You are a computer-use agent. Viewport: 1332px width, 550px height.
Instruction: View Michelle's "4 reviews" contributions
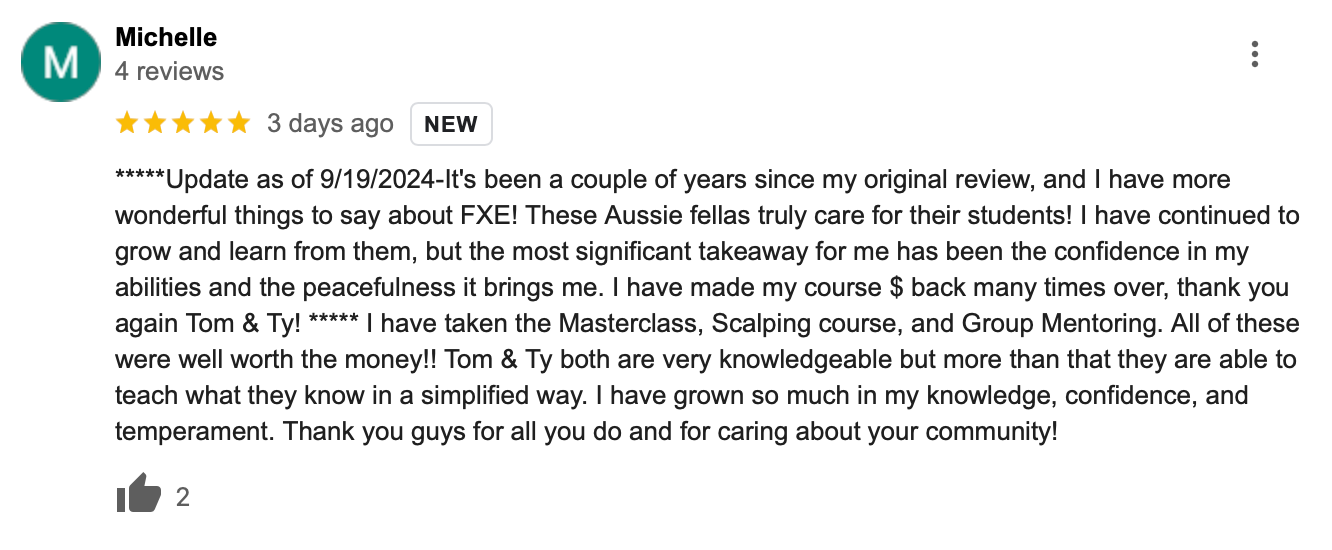(169, 72)
